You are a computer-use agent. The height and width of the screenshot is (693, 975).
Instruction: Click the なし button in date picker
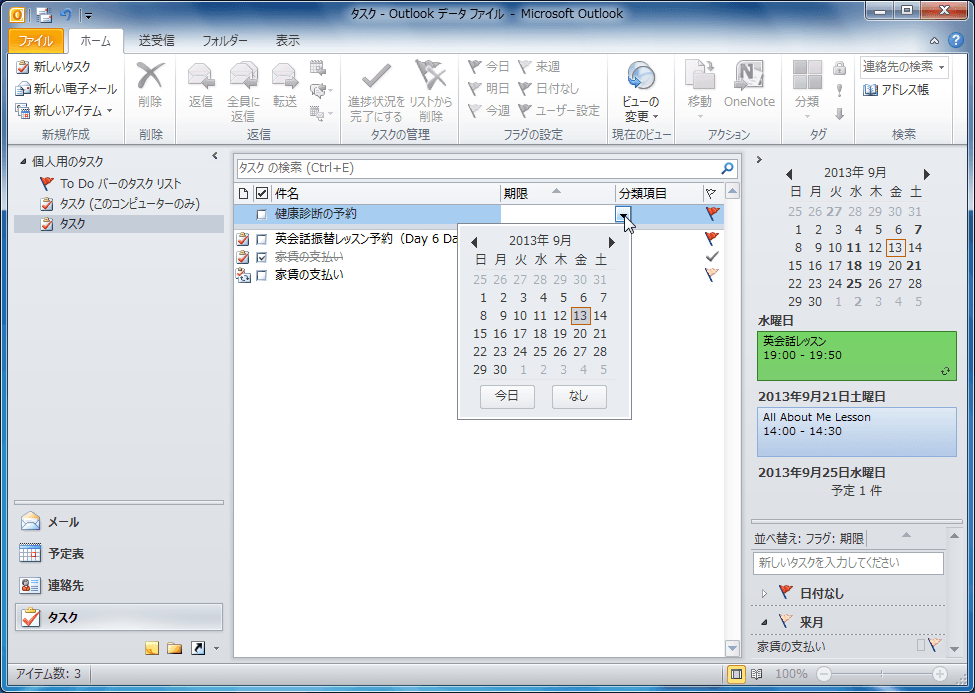coord(579,396)
